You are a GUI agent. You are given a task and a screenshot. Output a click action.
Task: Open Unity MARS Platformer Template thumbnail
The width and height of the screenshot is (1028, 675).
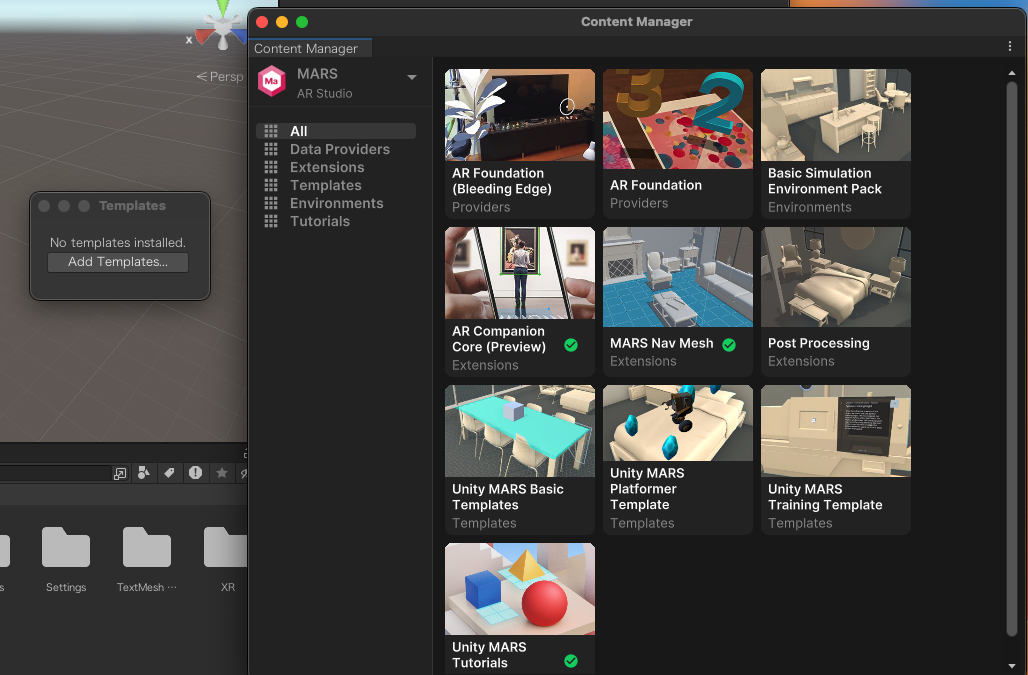point(678,423)
